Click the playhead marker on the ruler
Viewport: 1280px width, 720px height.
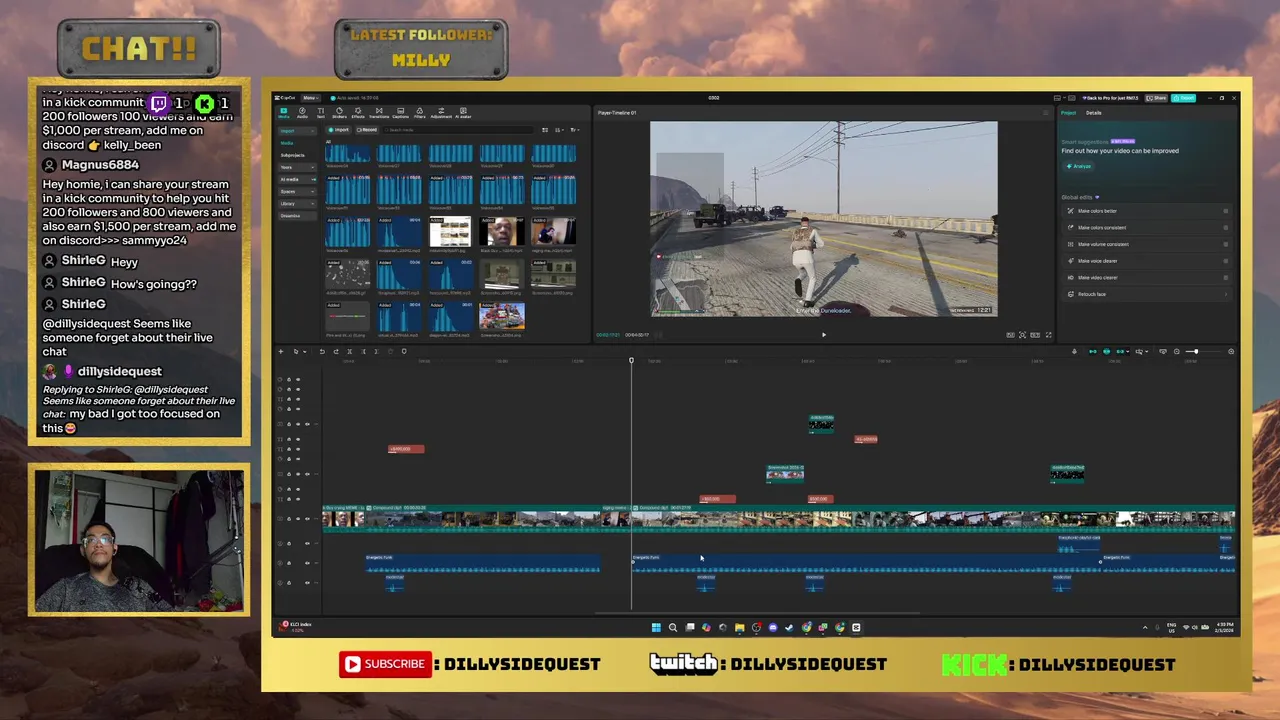631,360
